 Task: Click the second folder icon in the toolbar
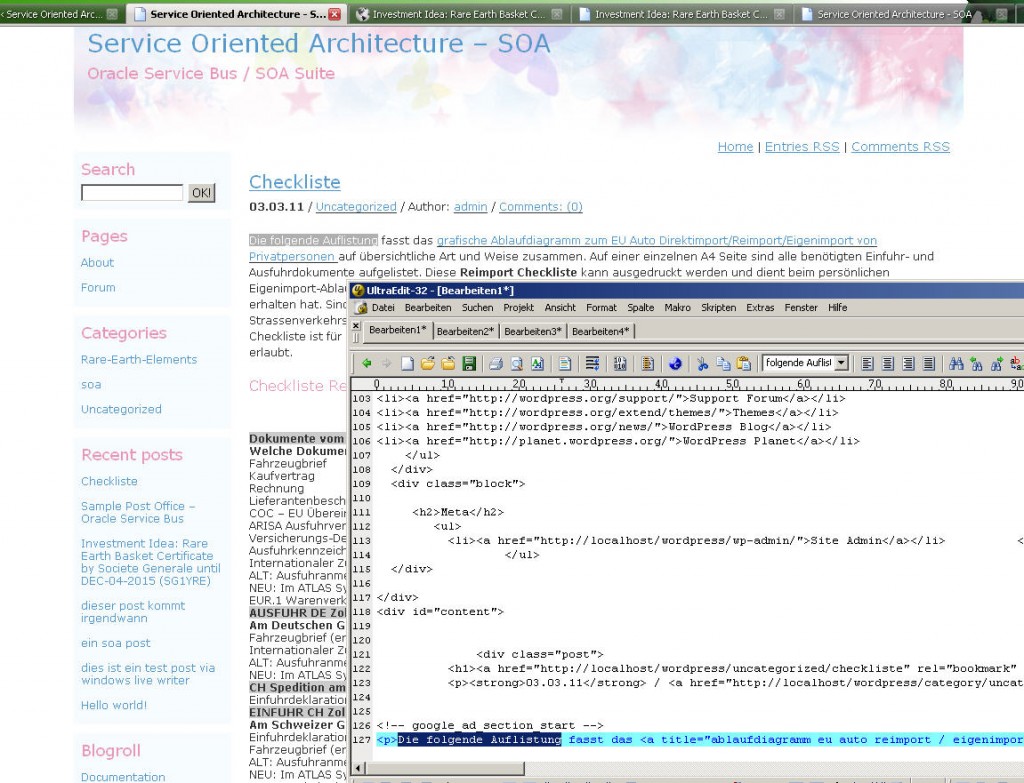[x=448, y=363]
